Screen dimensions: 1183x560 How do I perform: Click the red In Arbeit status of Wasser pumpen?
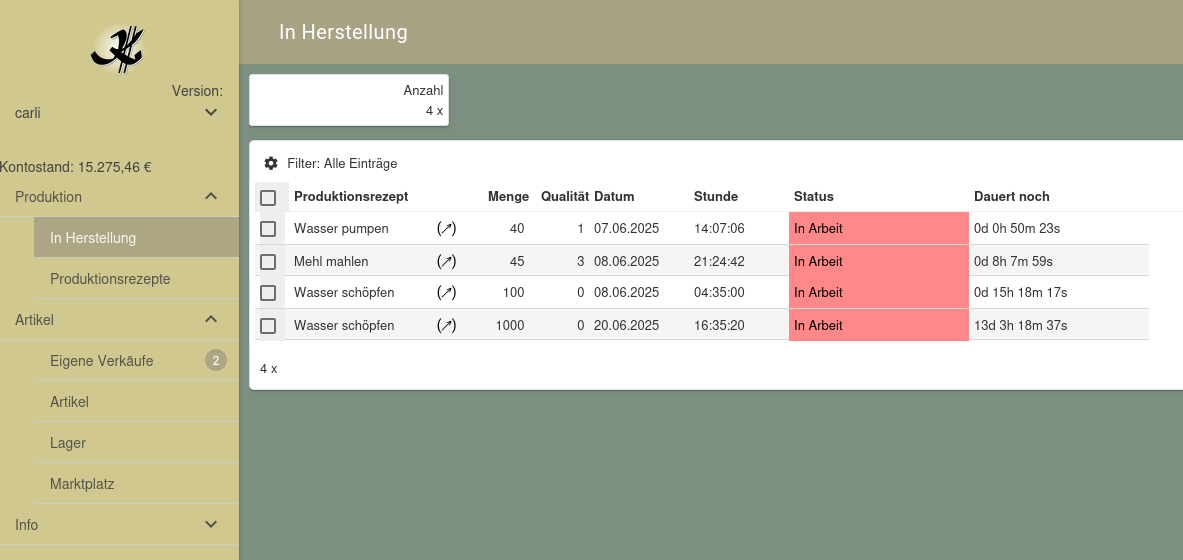(878, 229)
